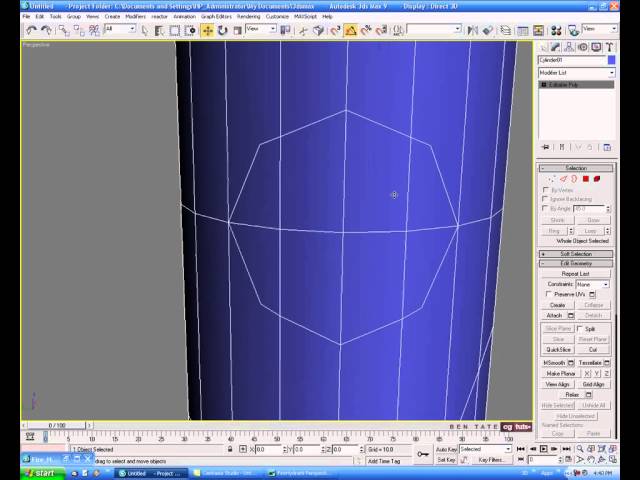Viewport: 640px width, 480px height.
Task: Expand the Soft Selection rollout
Action: tap(576, 254)
